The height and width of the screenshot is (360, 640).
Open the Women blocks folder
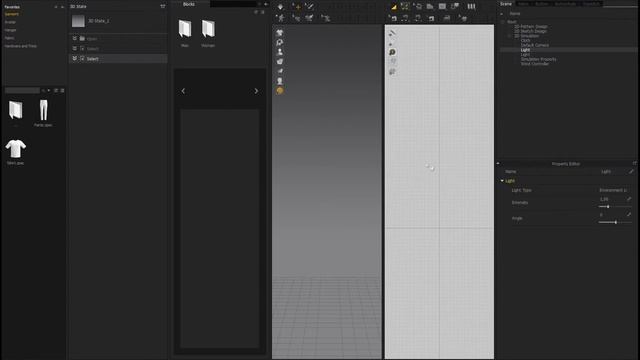point(208,29)
